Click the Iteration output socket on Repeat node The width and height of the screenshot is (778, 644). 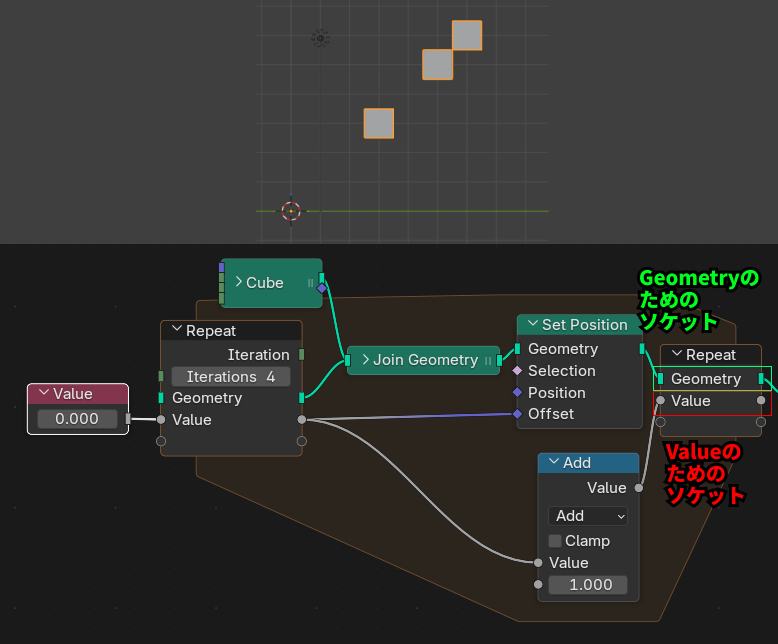pos(302,355)
